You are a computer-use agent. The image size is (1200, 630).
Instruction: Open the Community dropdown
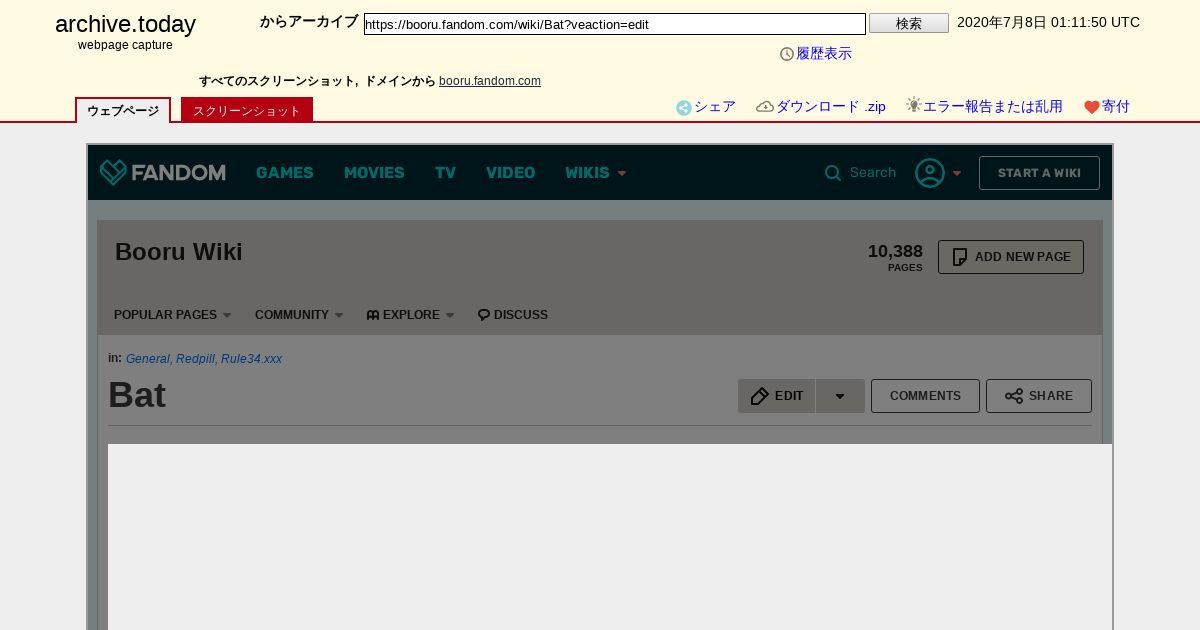coord(299,315)
